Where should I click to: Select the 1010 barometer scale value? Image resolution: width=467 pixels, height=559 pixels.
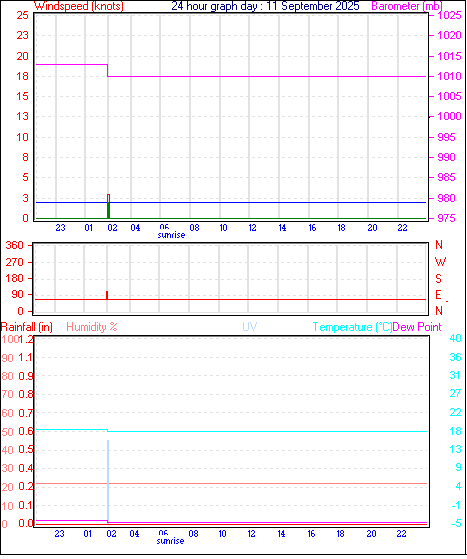pos(449,76)
